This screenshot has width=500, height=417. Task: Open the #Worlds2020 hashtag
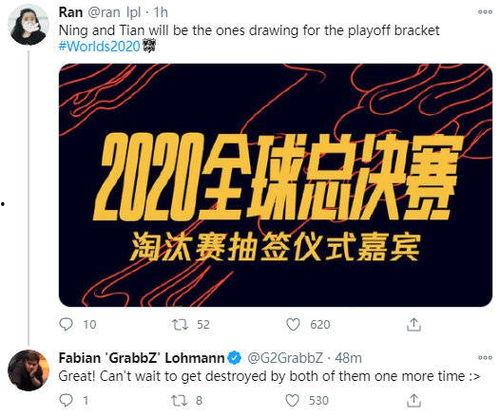(99, 46)
